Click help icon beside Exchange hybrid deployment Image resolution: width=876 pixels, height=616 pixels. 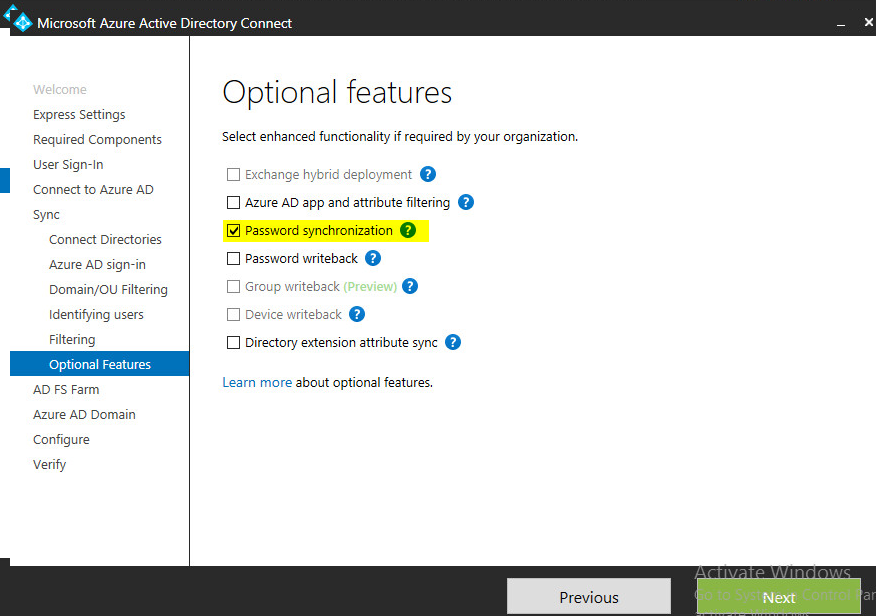428,174
